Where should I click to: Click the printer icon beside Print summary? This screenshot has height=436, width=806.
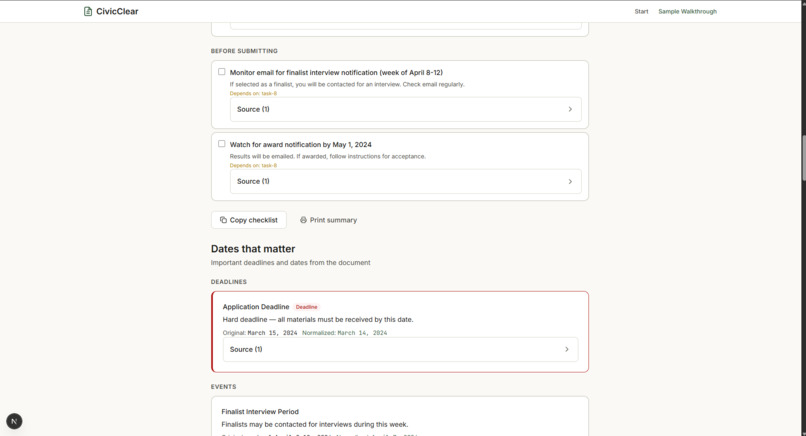303,220
